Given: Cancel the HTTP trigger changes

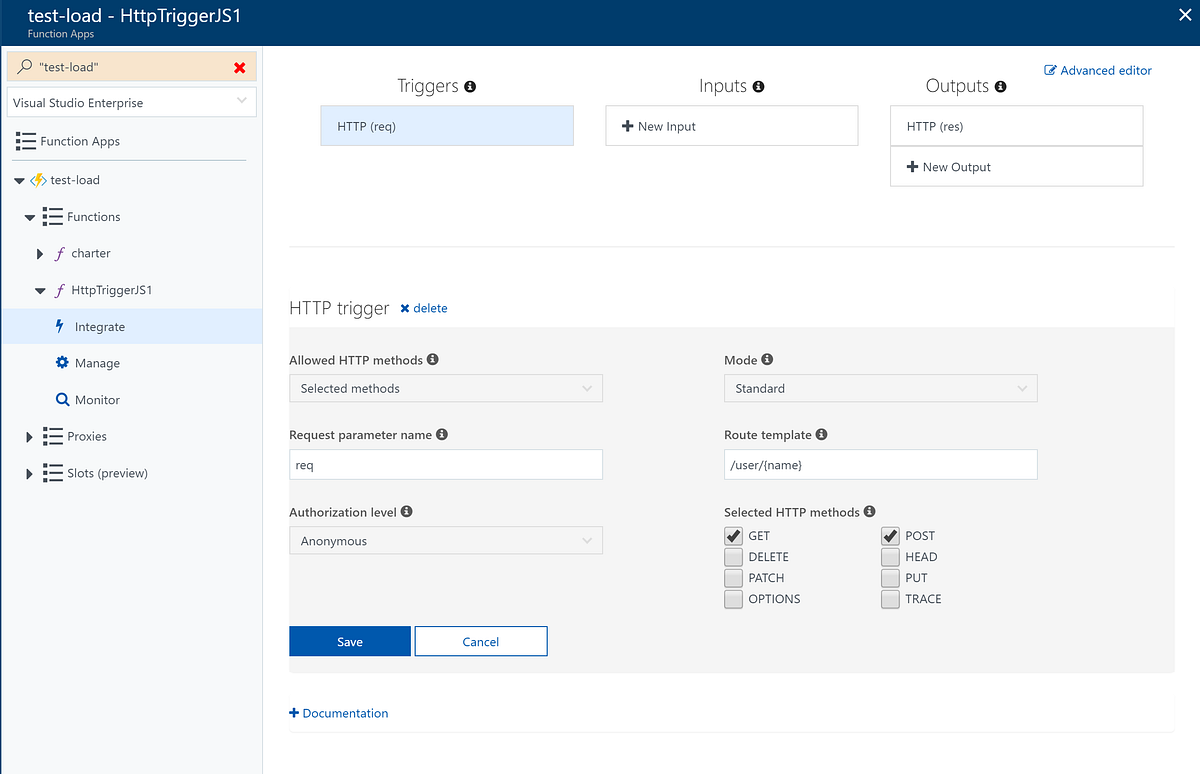Looking at the screenshot, I should (x=481, y=641).
